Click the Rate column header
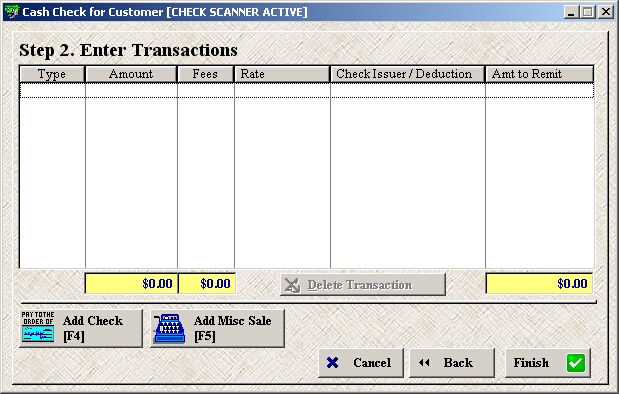The height and width of the screenshot is (394, 619). click(282, 74)
